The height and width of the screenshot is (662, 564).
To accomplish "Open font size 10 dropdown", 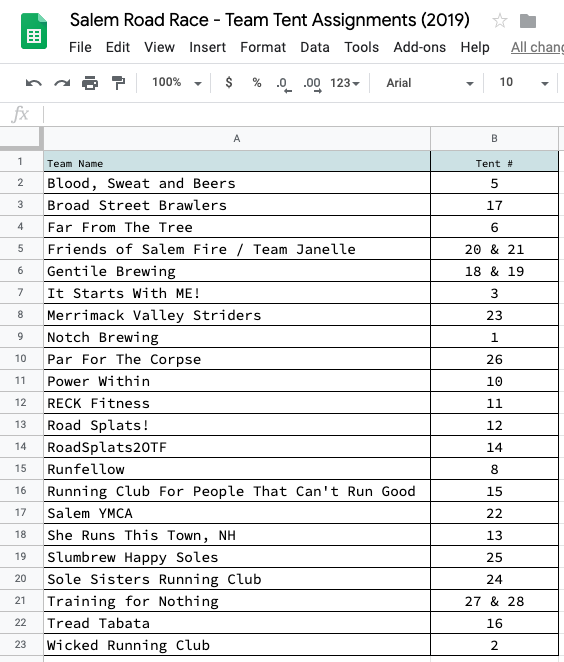I will pos(523,82).
